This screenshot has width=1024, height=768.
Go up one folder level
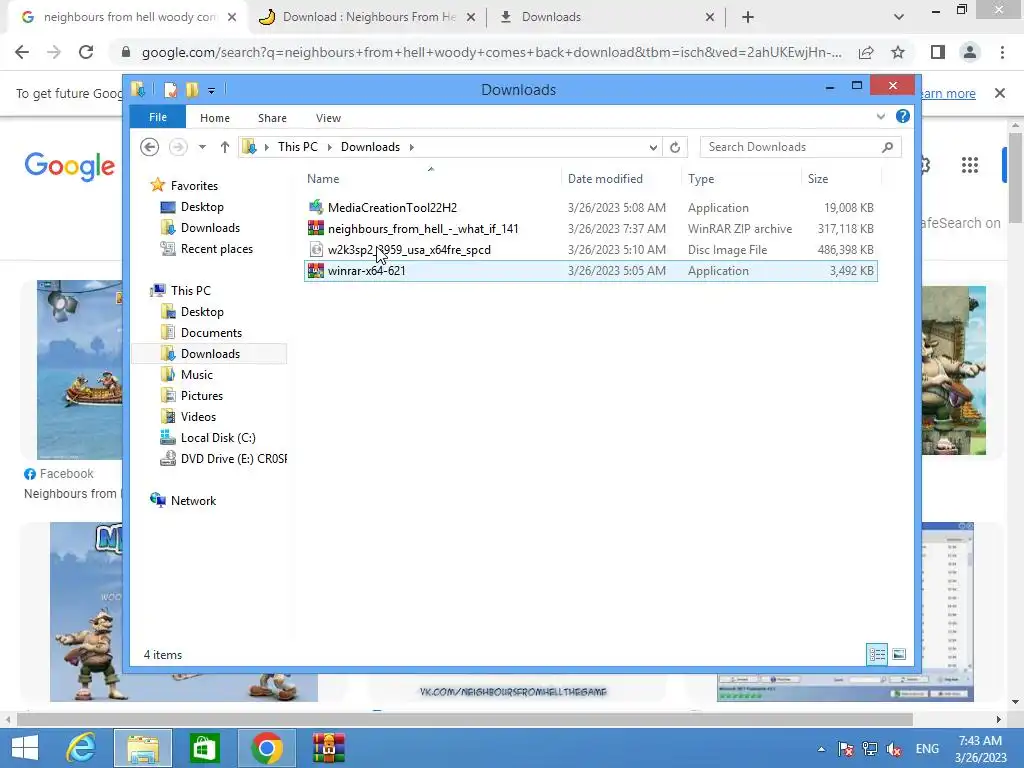pos(225,147)
